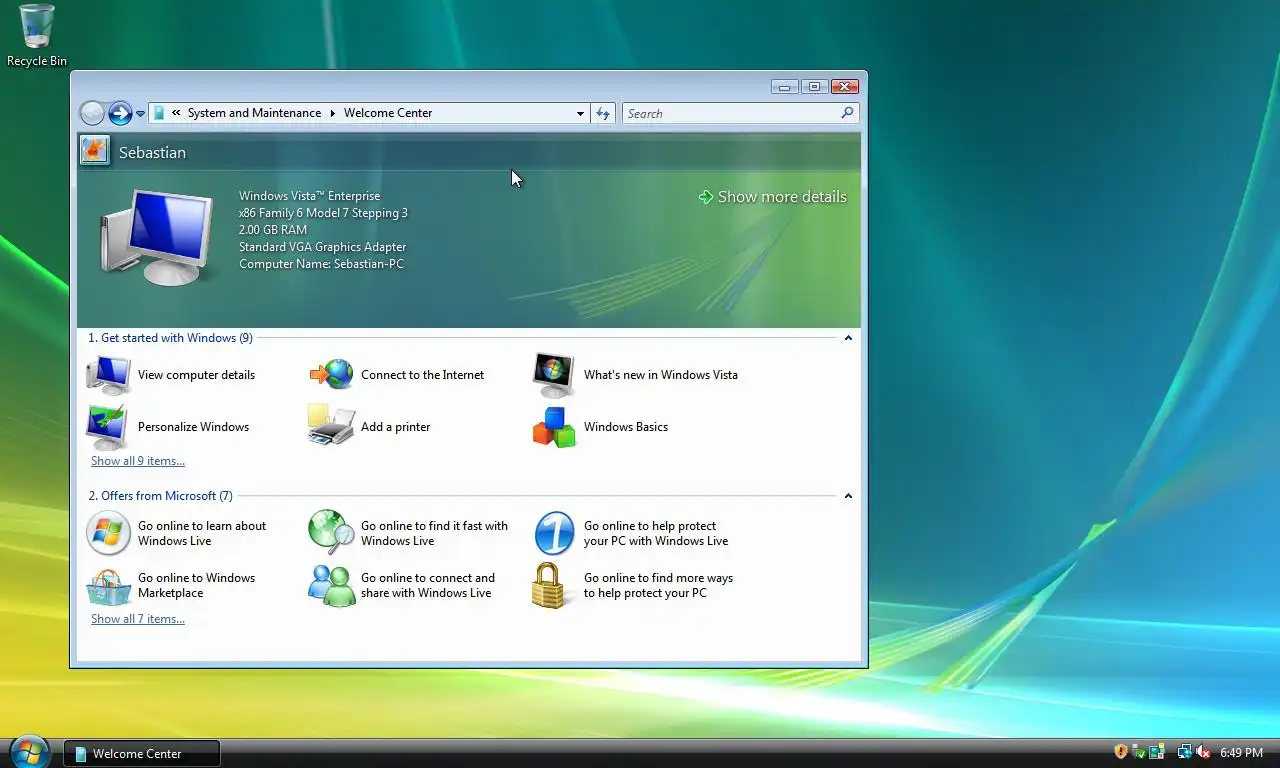Click the Windows Basics label
Screen dimensions: 1280x768
point(626,427)
